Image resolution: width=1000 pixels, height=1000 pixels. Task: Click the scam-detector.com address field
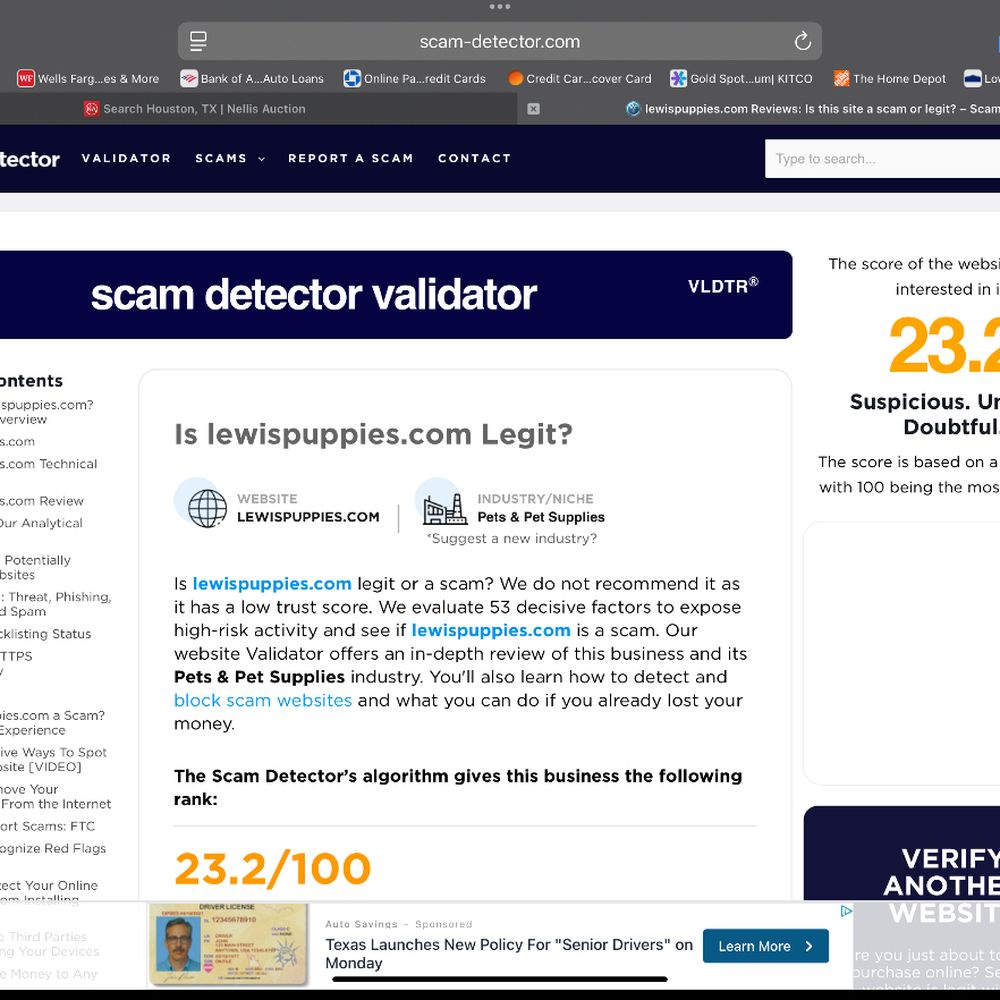pos(499,41)
